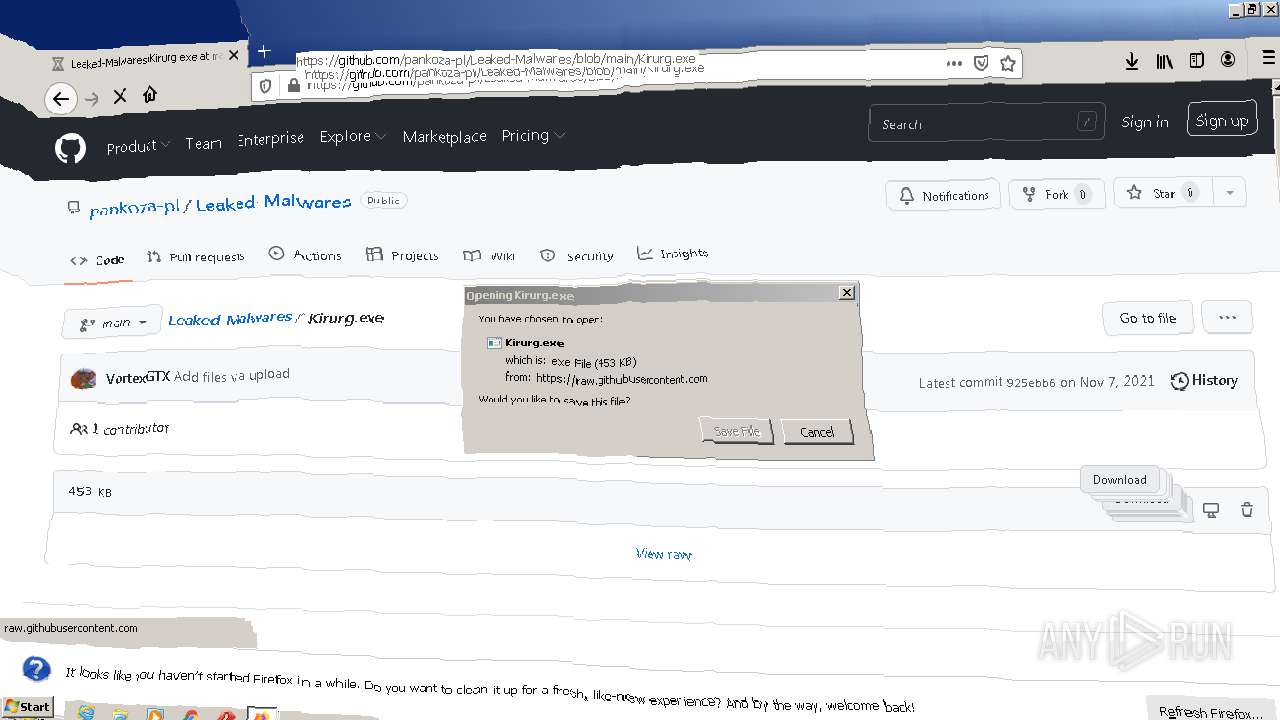Open the Firefox account icon
This screenshot has height=720, width=1280.
pos(1228,60)
